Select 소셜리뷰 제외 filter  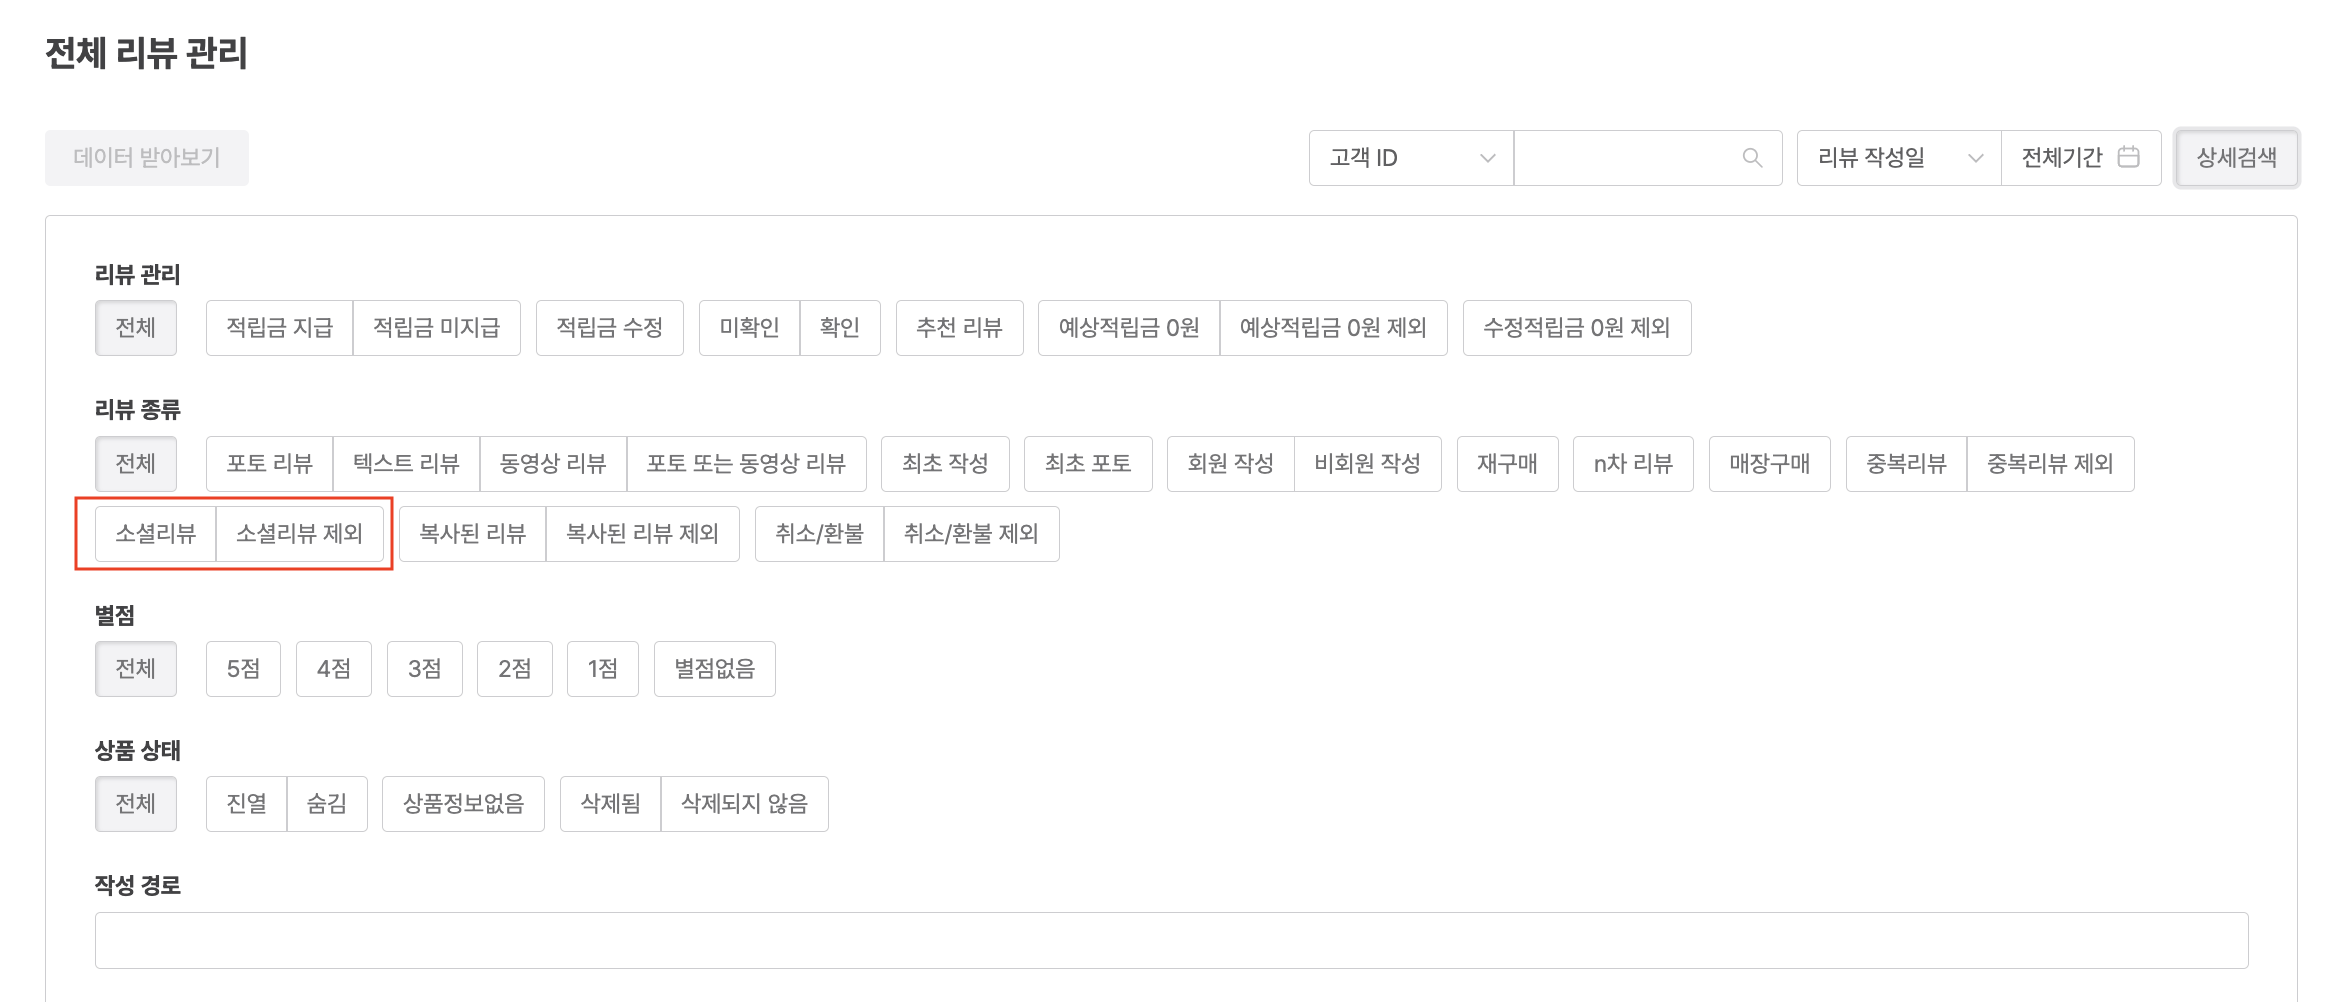click(x=299, y=534)
